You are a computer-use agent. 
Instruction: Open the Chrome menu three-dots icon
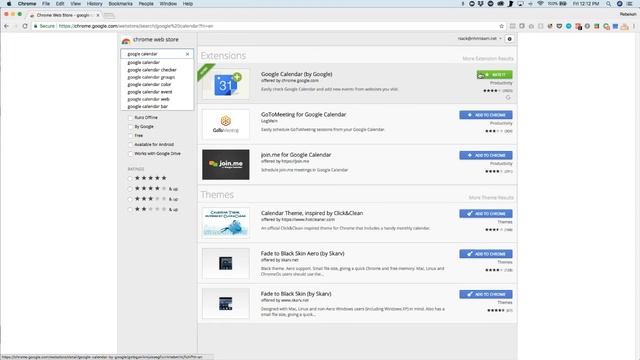[x=634, y=26]
